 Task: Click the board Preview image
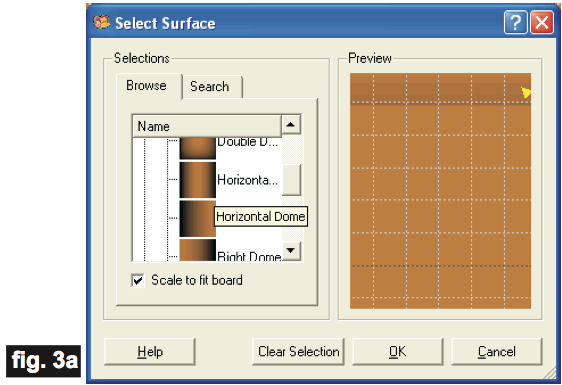[440, 191]
